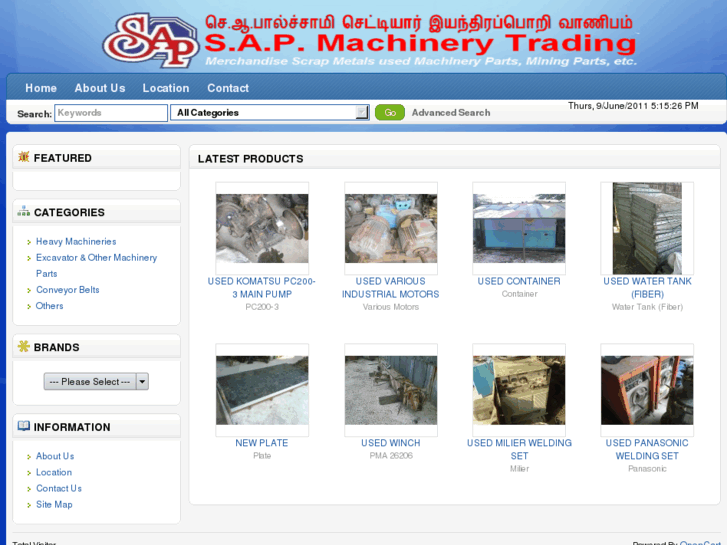The height and width of the screenshot is (545, 727).
Task: View the Komatsu PC200-3 main pump photo
Action: (x=262, y=228)
